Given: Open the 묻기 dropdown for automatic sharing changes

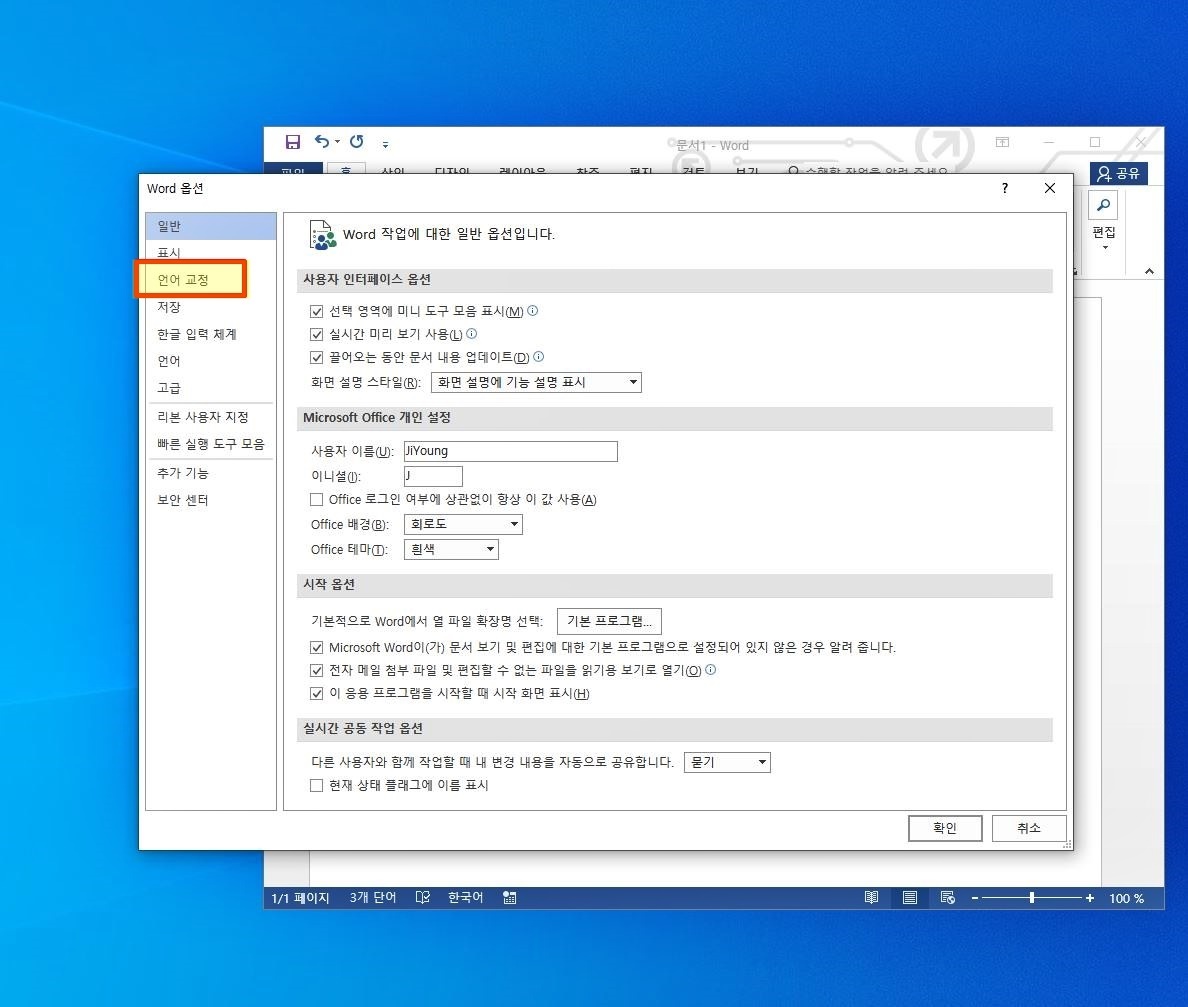Looking at the screenshot, I should pyautogui.click(x=727, y=762).
